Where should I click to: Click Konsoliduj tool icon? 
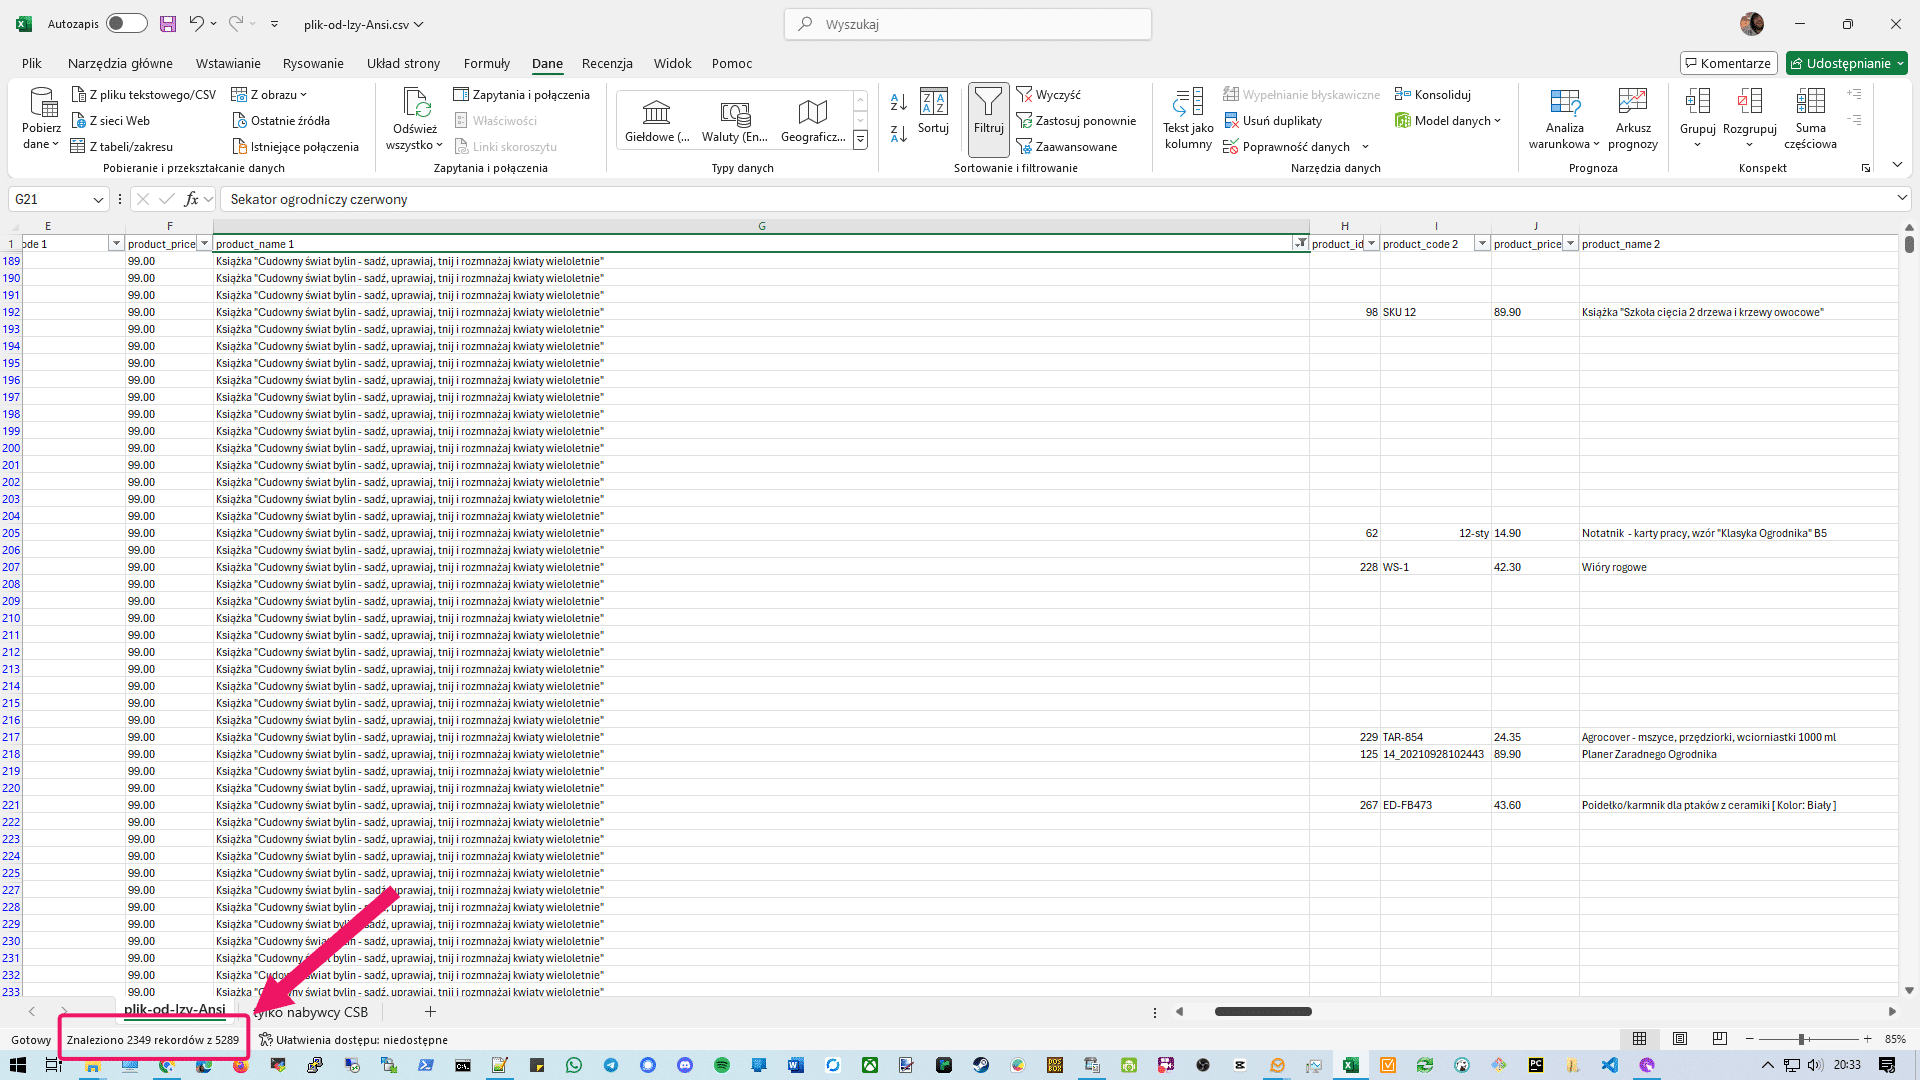(x=1403, y=95)
